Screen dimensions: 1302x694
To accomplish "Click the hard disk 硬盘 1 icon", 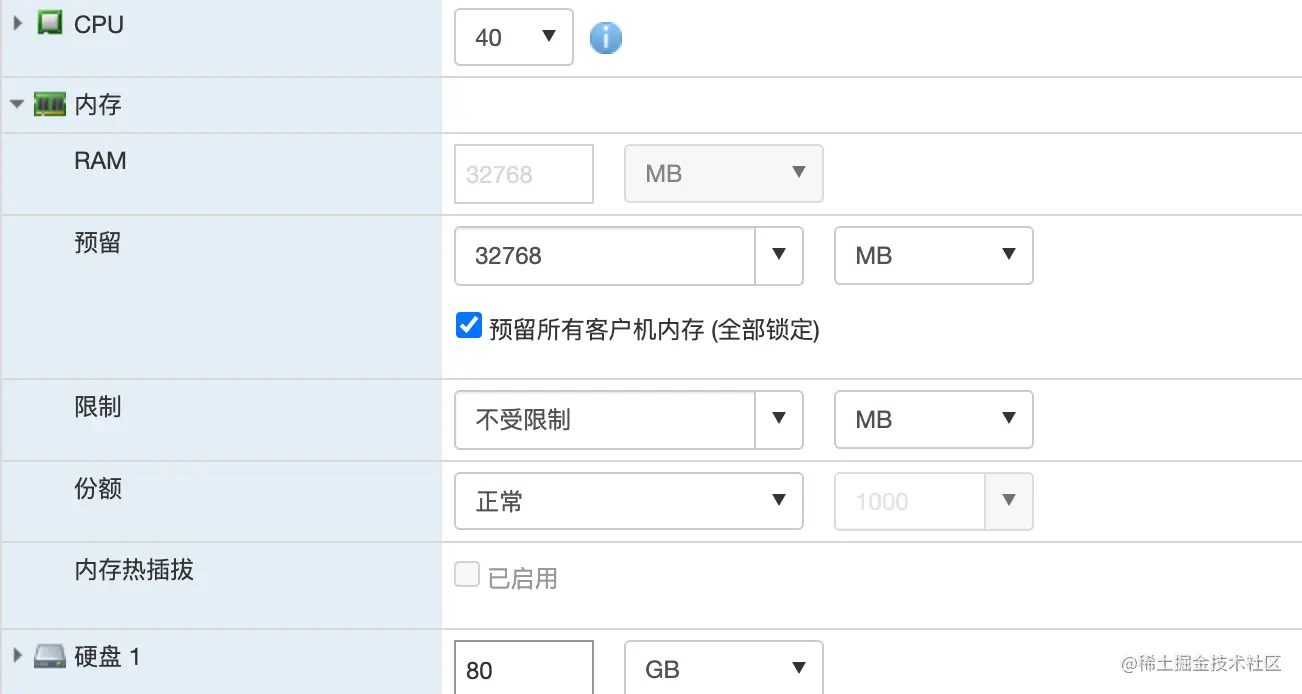I will click(x=50, y=657).
